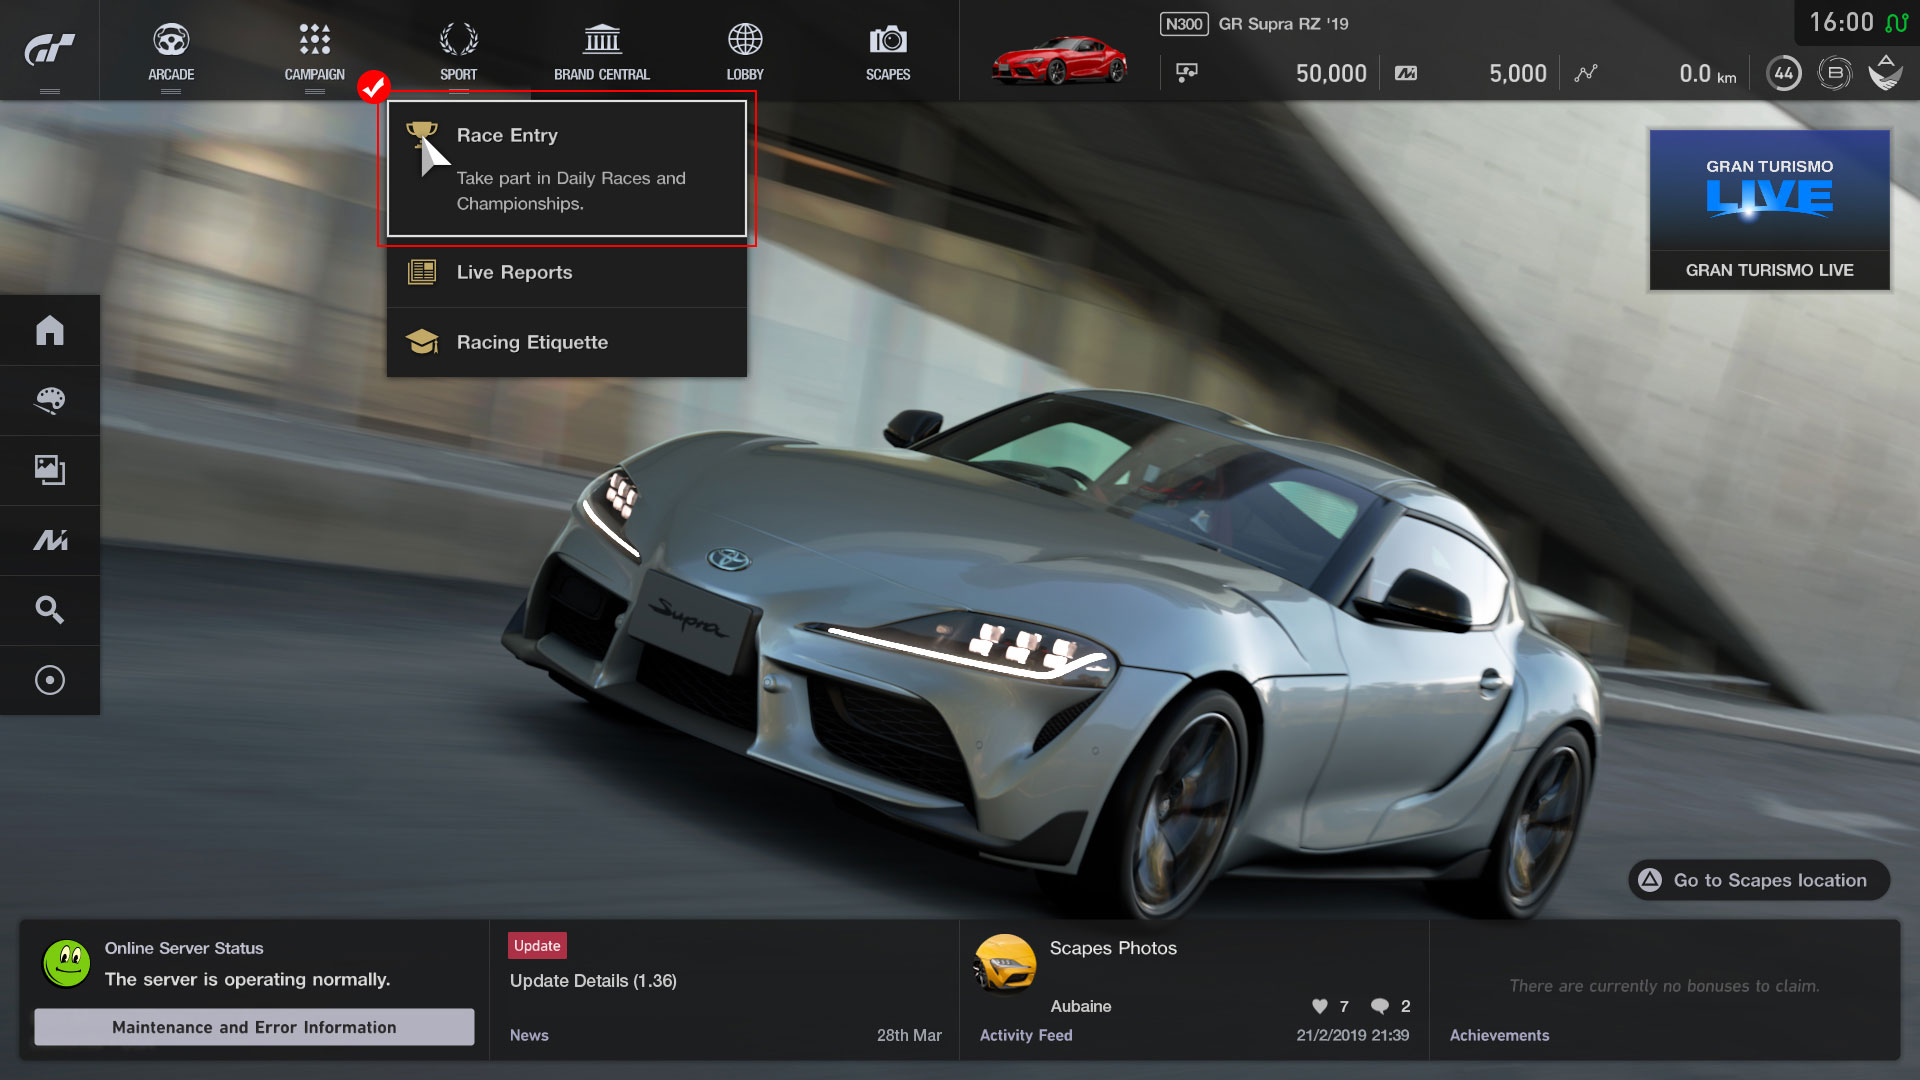The width and height of the screenshot is (1920, 1080).
Task: Open the Lobby globe icon
Action: tap(745, 40)
